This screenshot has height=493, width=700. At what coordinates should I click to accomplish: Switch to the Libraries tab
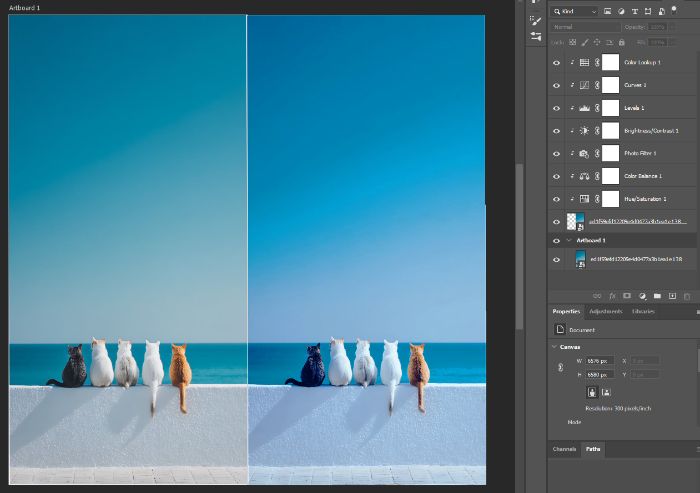(643, 311)
